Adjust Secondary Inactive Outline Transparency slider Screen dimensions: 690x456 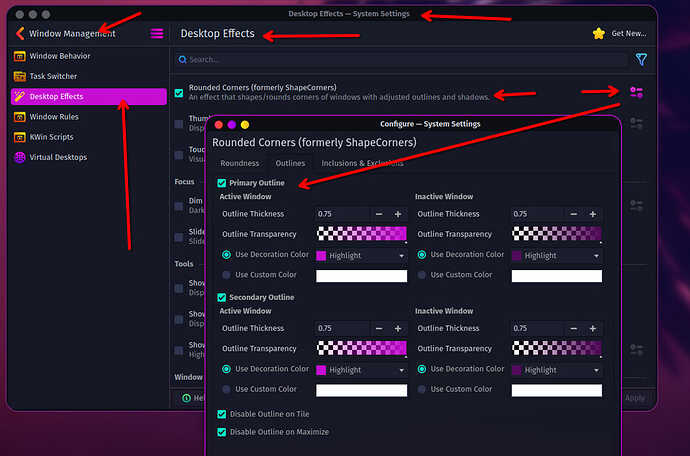(x=557, y=348)
